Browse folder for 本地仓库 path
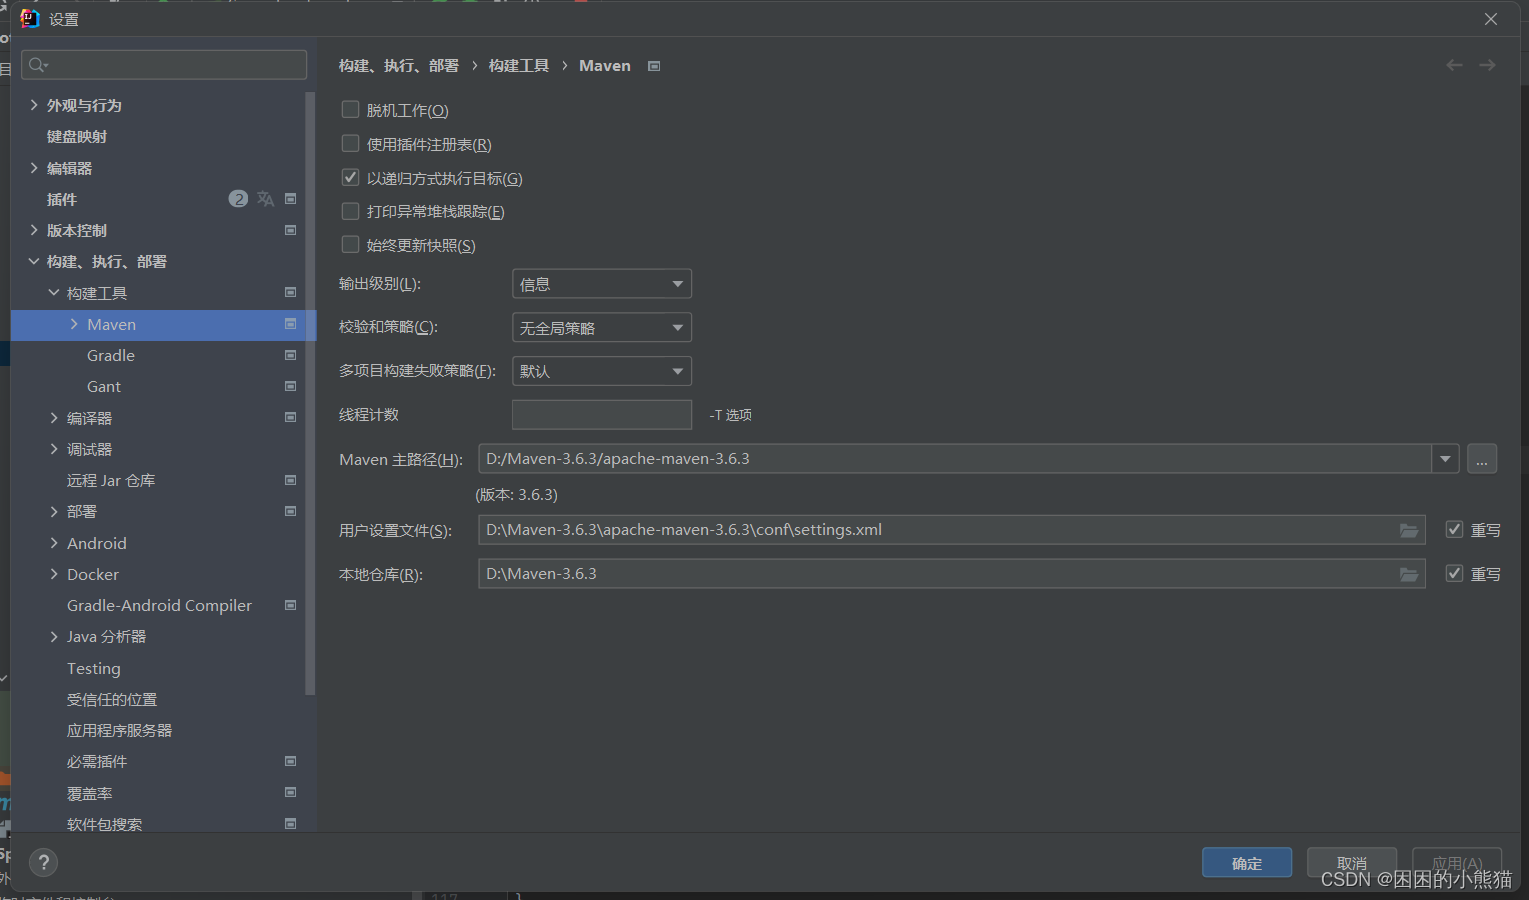Image resolution: width=1529 pixels, height=900 pixels. (1409, 574)
